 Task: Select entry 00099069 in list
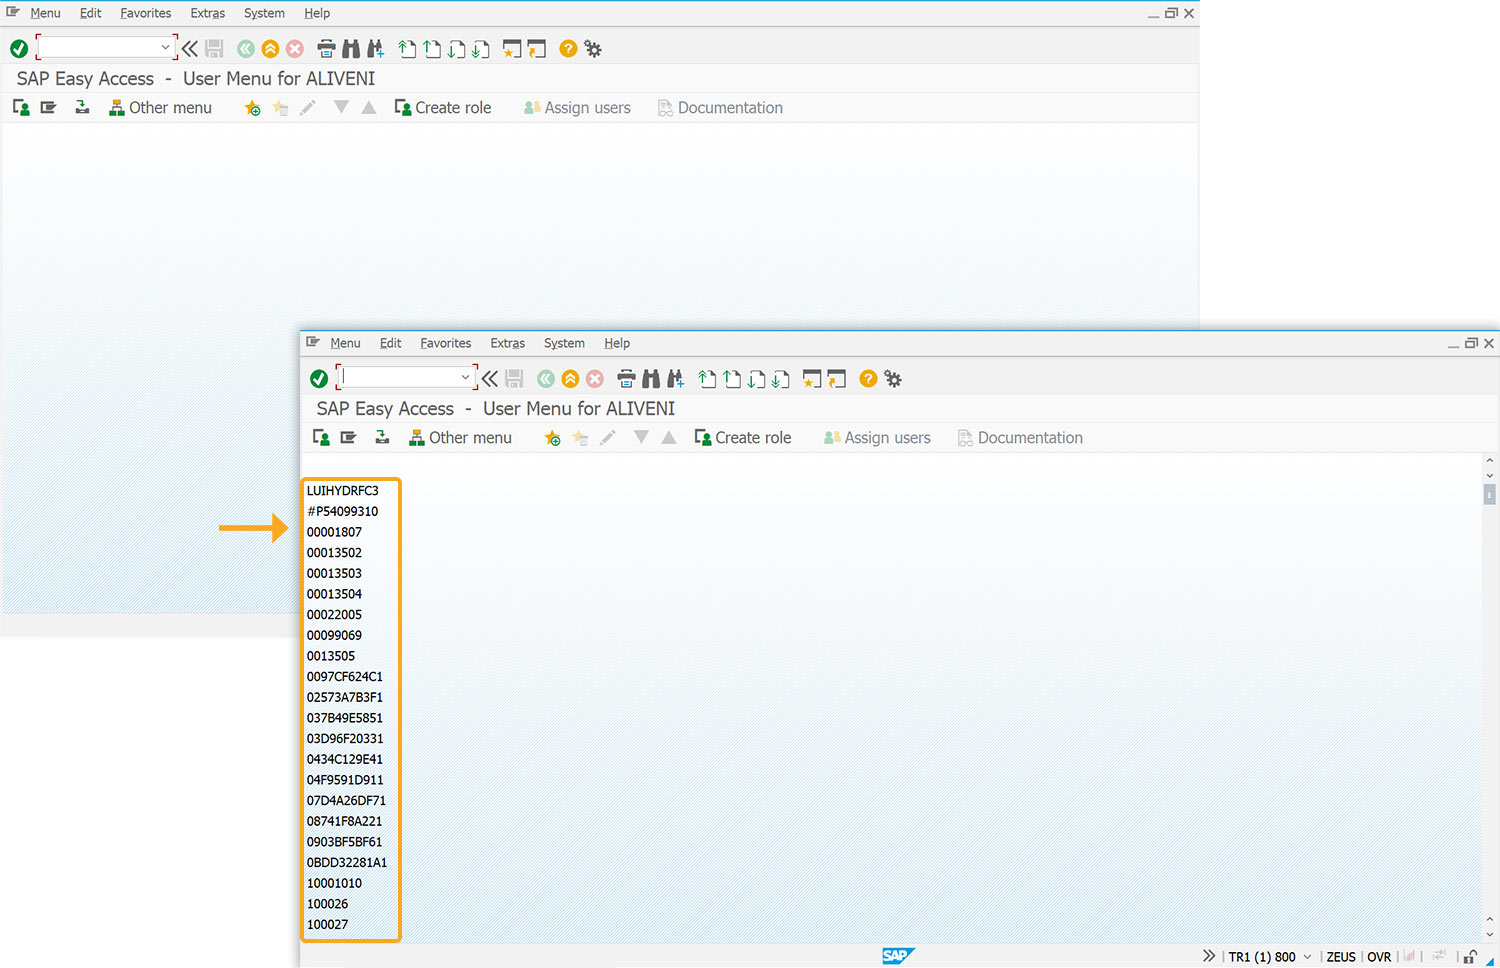[335, 635]
